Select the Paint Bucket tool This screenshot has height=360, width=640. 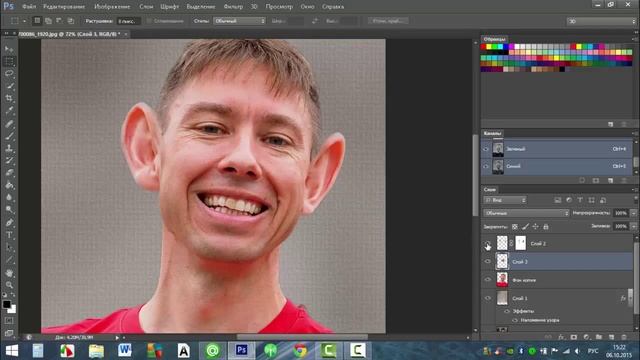(x=9, y=185)
